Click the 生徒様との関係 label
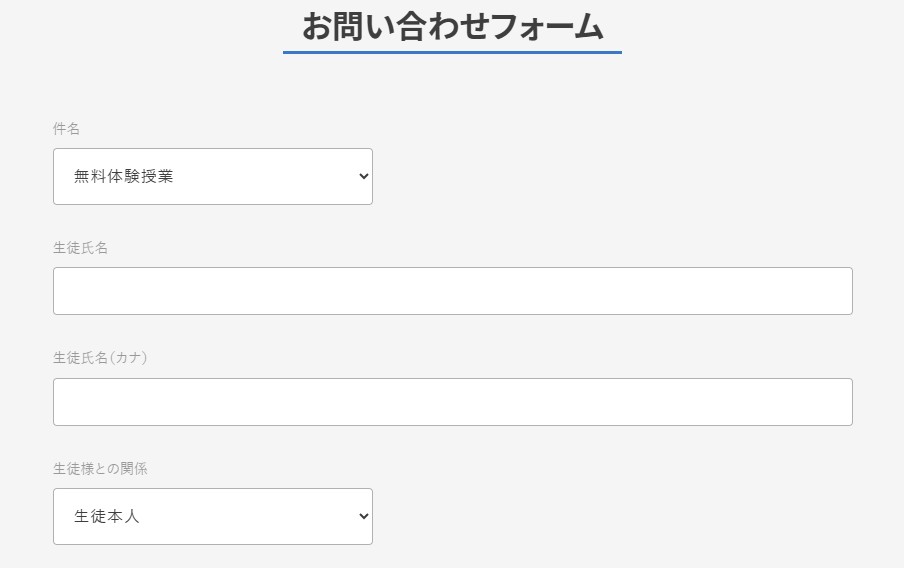Screen dimensions: 904x568 (x=100, y=468)
